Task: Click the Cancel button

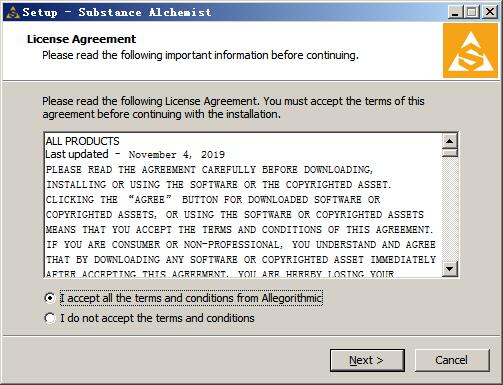Action: click(x=452, y=360)
